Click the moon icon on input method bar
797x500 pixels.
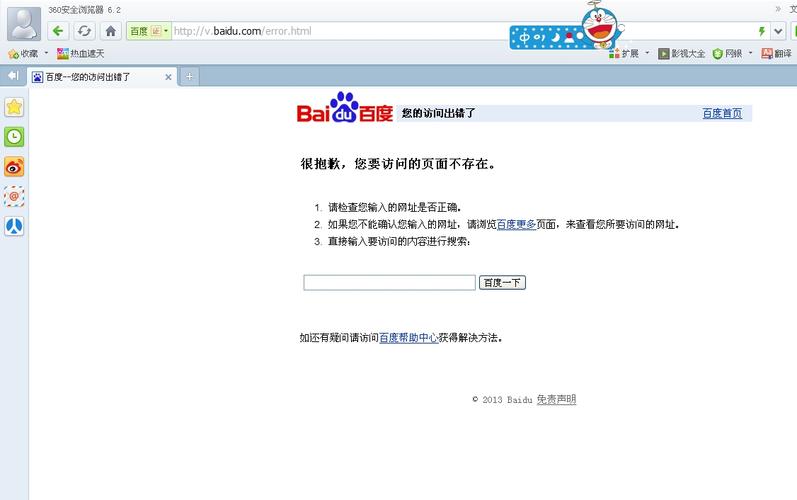[556, 37]
